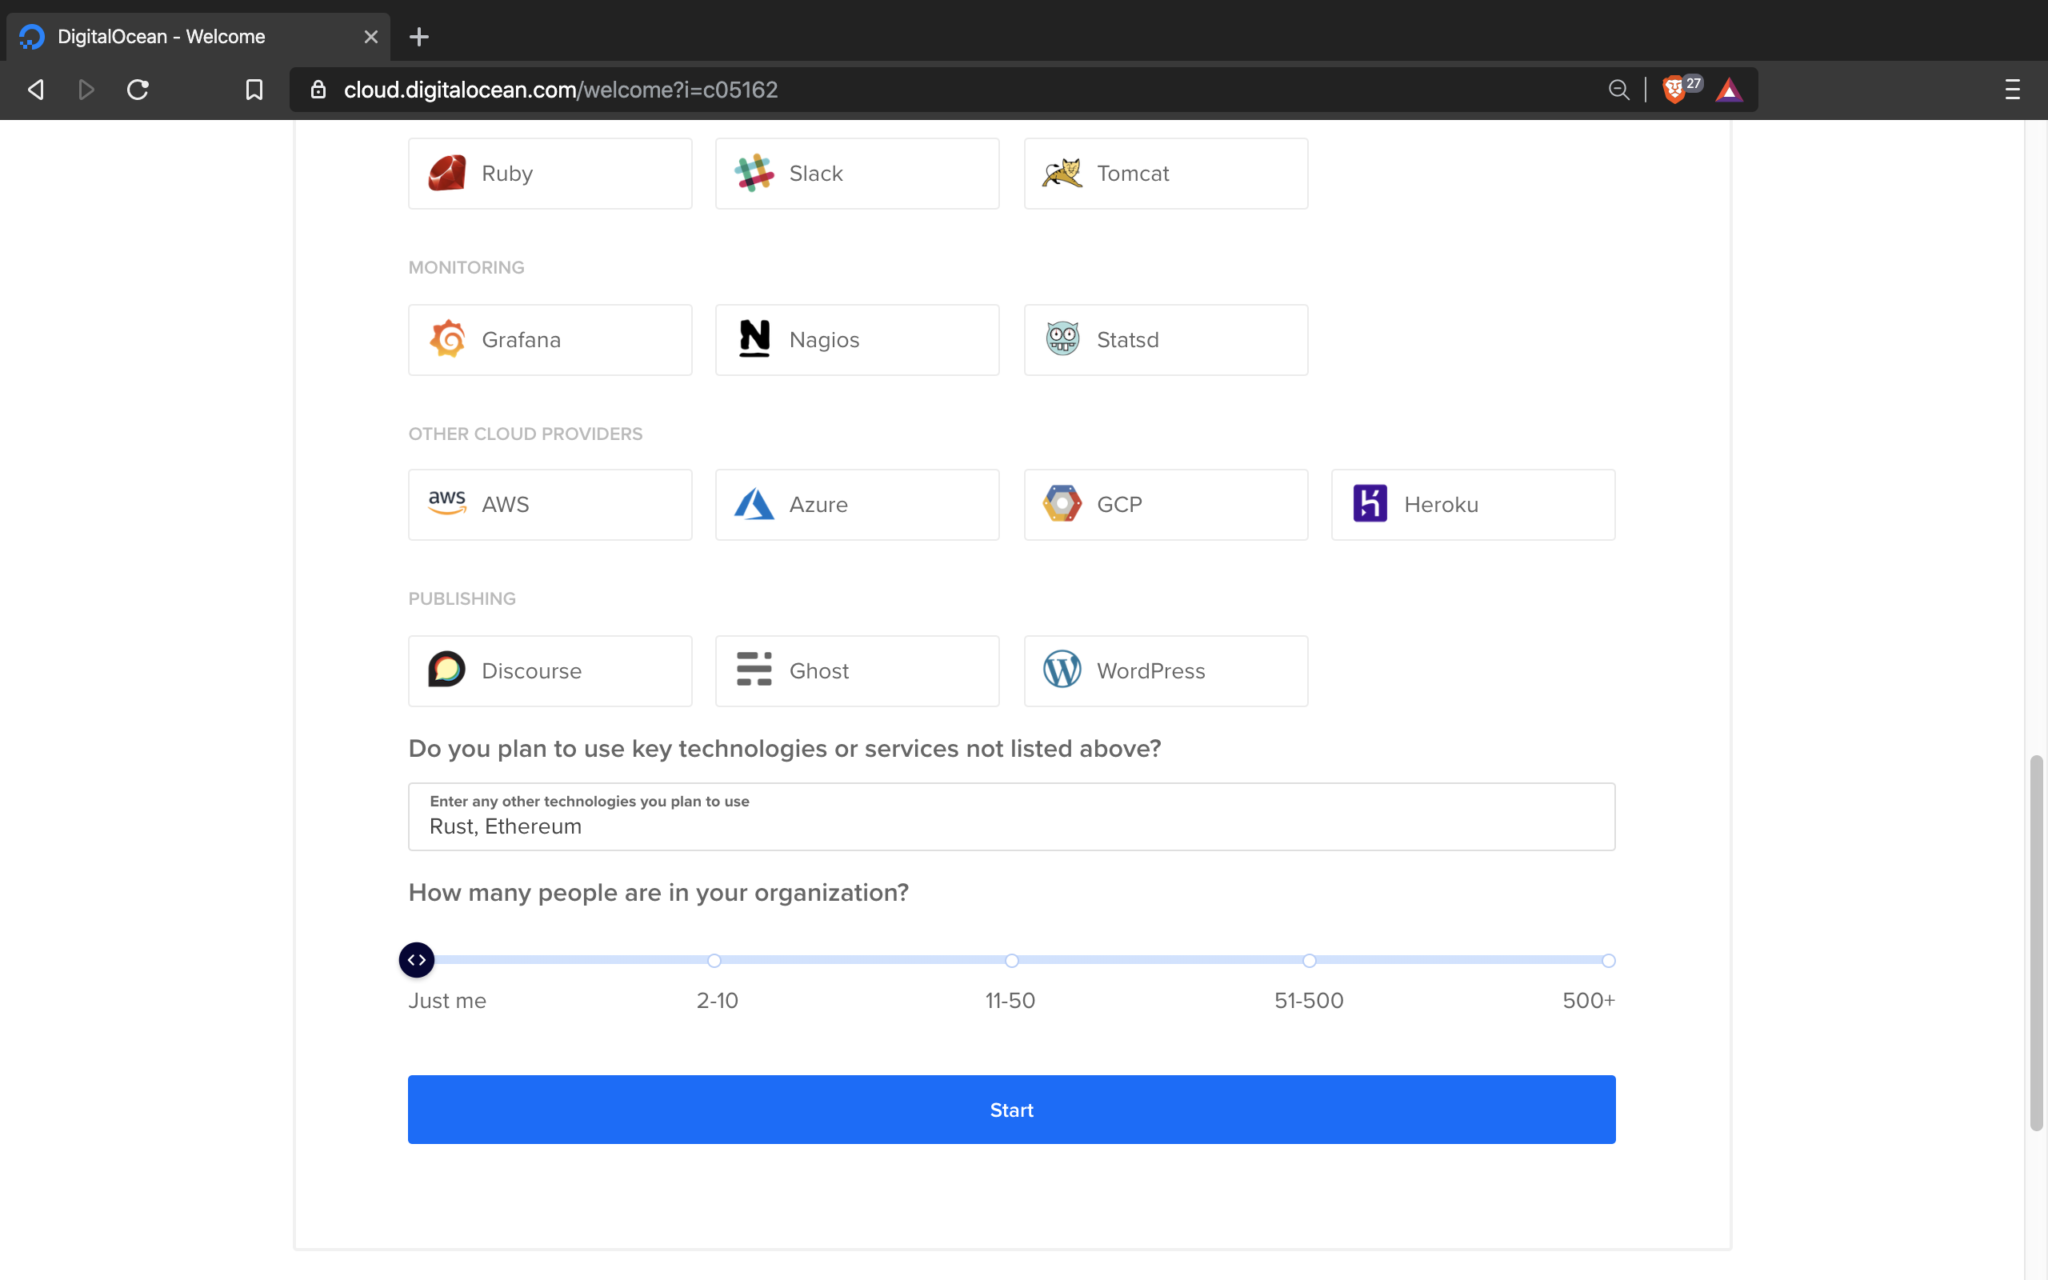The height and width of the screenshot is (1280, 2048).
Task: Click the slider handle at Just me
Action: click(x=417, y=960)
